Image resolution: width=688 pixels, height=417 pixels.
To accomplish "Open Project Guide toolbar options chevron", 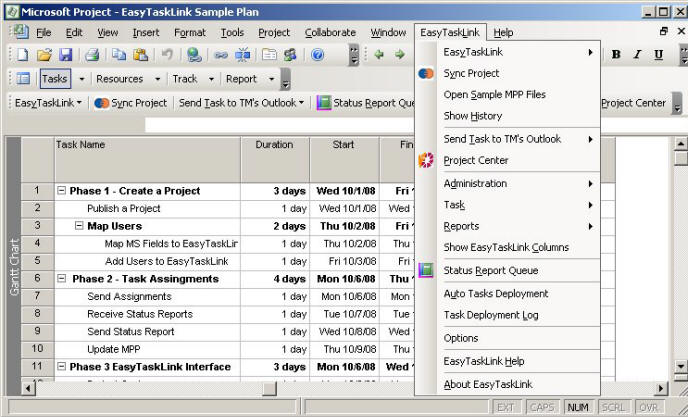I will tap(285, 79).
